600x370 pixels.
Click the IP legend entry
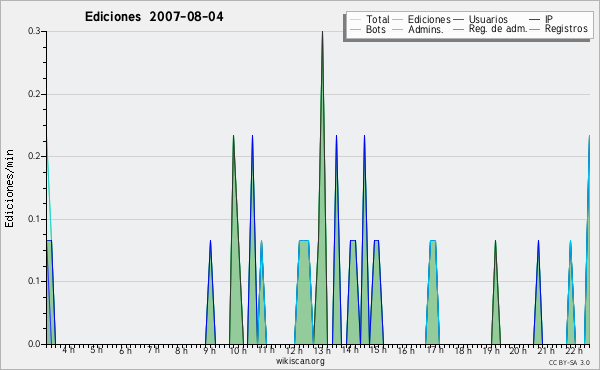tap(541, 19)
